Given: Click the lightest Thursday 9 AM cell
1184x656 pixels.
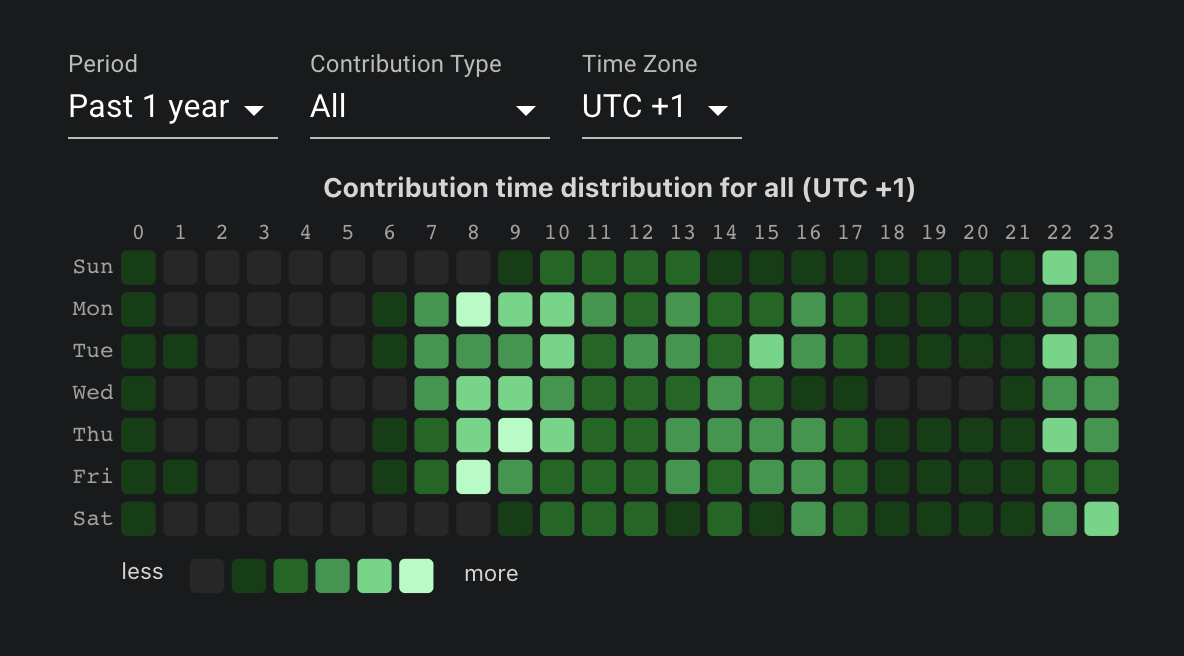Looking at the screenshot, I should 515,434.
